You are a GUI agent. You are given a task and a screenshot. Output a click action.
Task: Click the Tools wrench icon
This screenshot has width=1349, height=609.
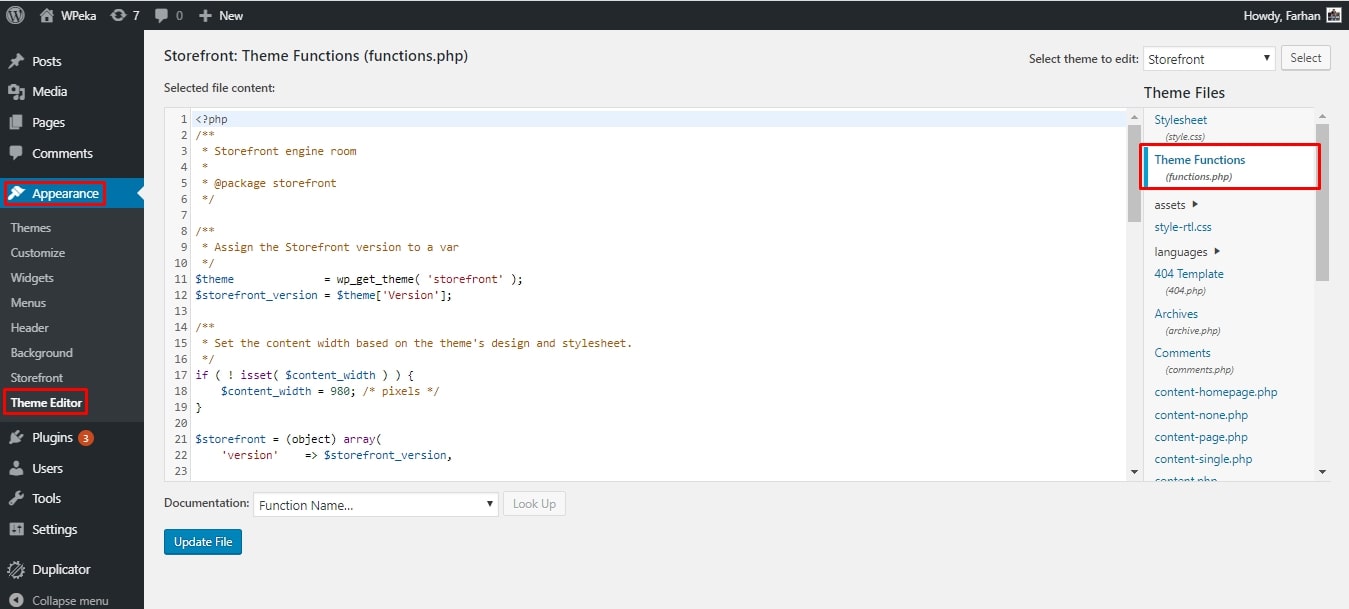coord(16,498)
